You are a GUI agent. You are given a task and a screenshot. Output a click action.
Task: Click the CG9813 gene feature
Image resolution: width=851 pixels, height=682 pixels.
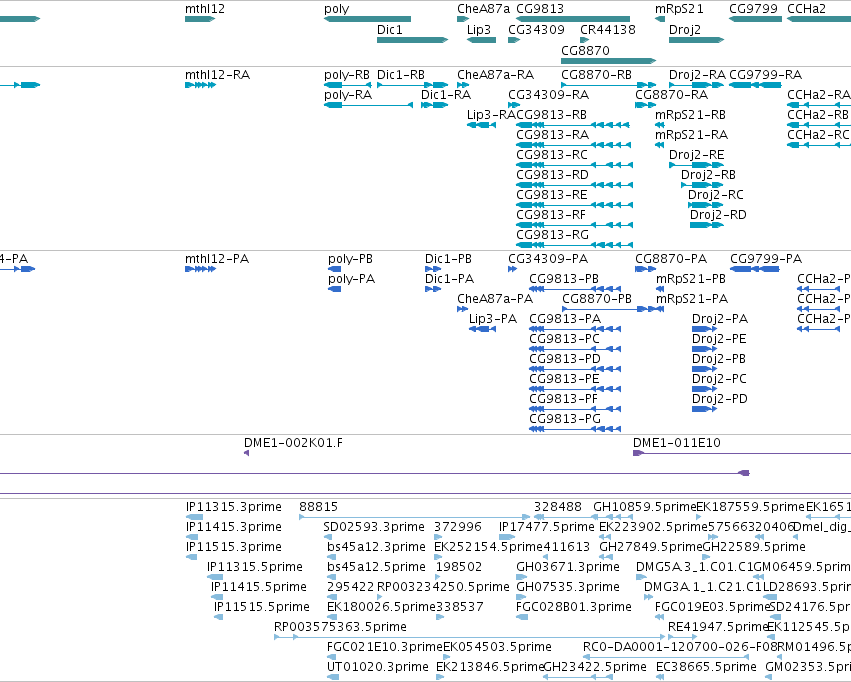pos(573,19)
